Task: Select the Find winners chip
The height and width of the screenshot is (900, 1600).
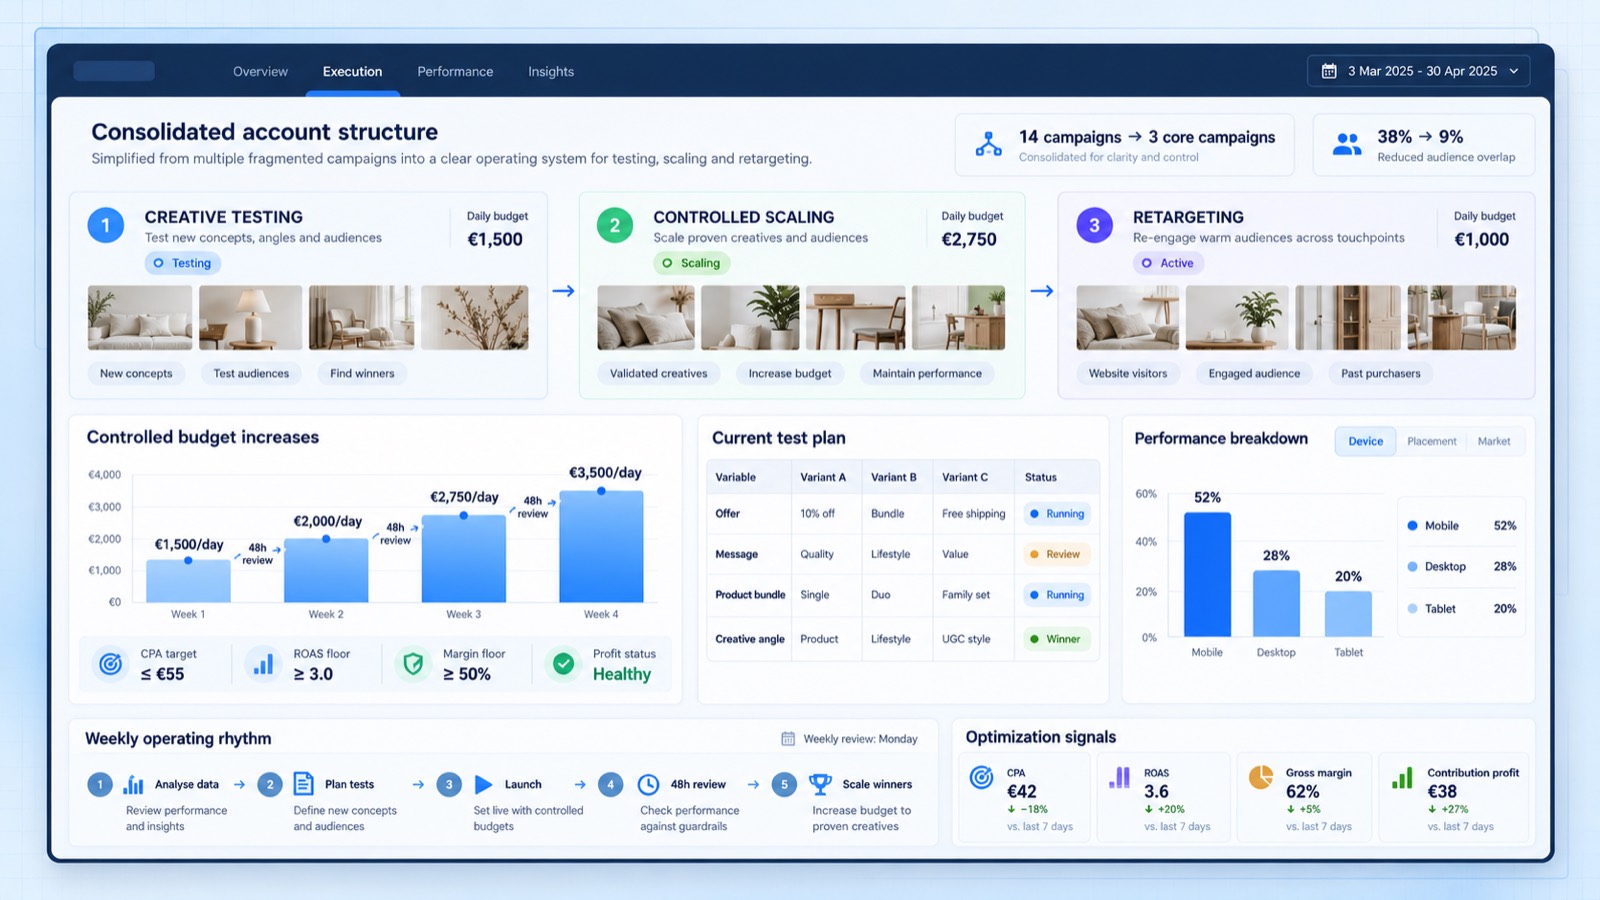Action: 362,373
